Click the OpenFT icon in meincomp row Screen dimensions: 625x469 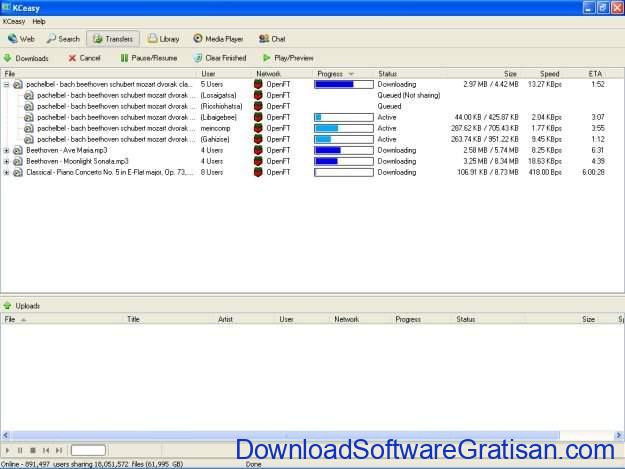click(258, 128)
